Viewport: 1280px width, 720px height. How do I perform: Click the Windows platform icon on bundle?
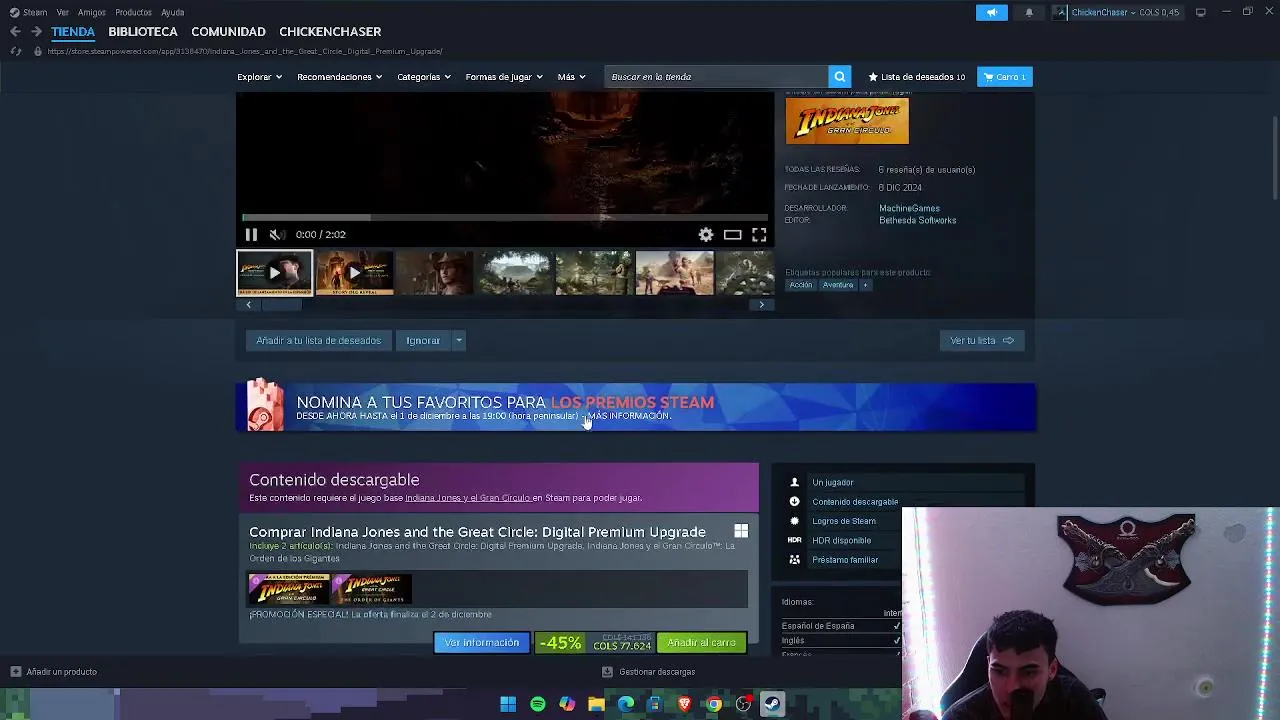741,532
